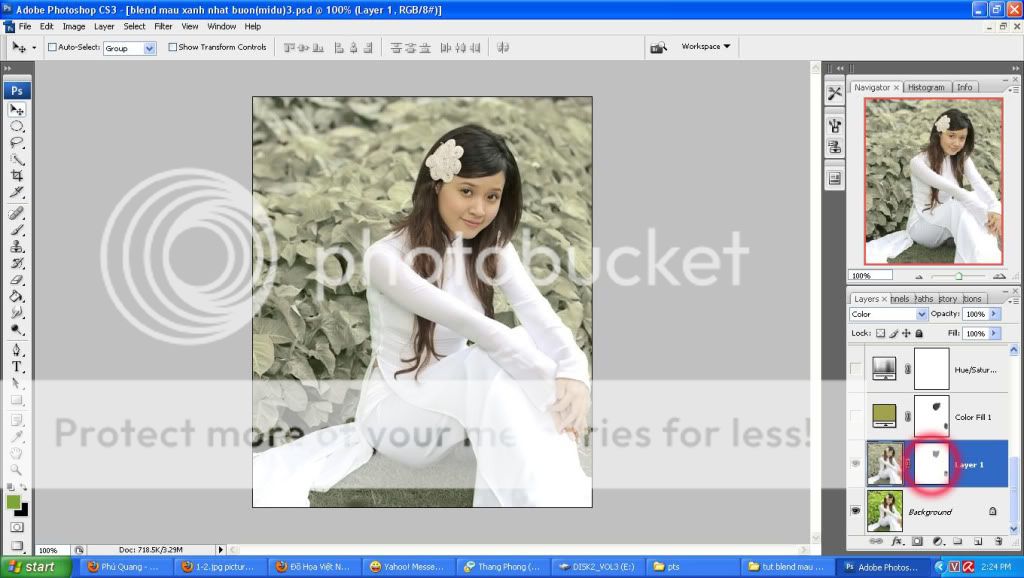The image size is (1024, 578).
Task: Click the green foreground color swatch
Action: (x=13, y=502)
